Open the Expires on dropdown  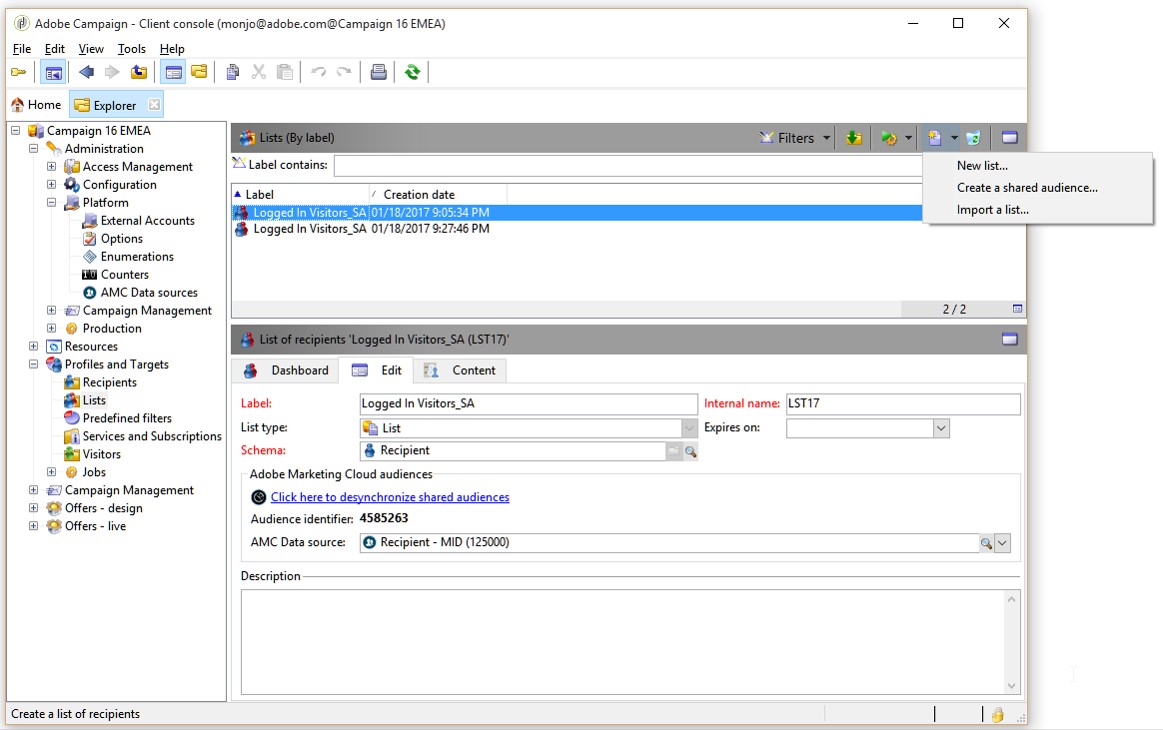click(941, 428)
